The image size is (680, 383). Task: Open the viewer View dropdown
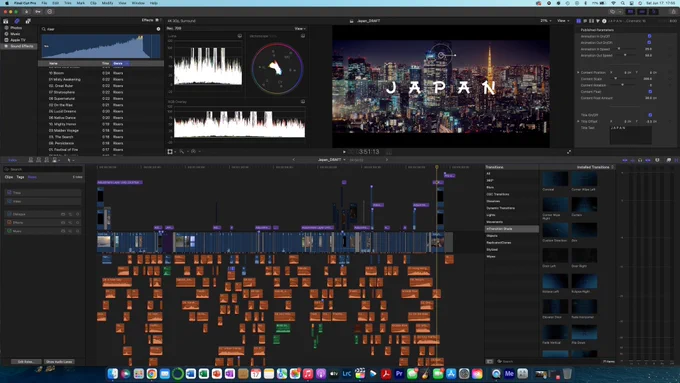coord(562,21)
